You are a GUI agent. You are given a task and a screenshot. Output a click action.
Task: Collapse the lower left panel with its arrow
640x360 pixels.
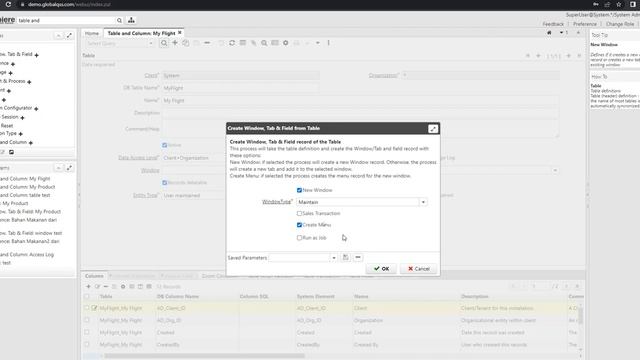click(x=58, y=168)
